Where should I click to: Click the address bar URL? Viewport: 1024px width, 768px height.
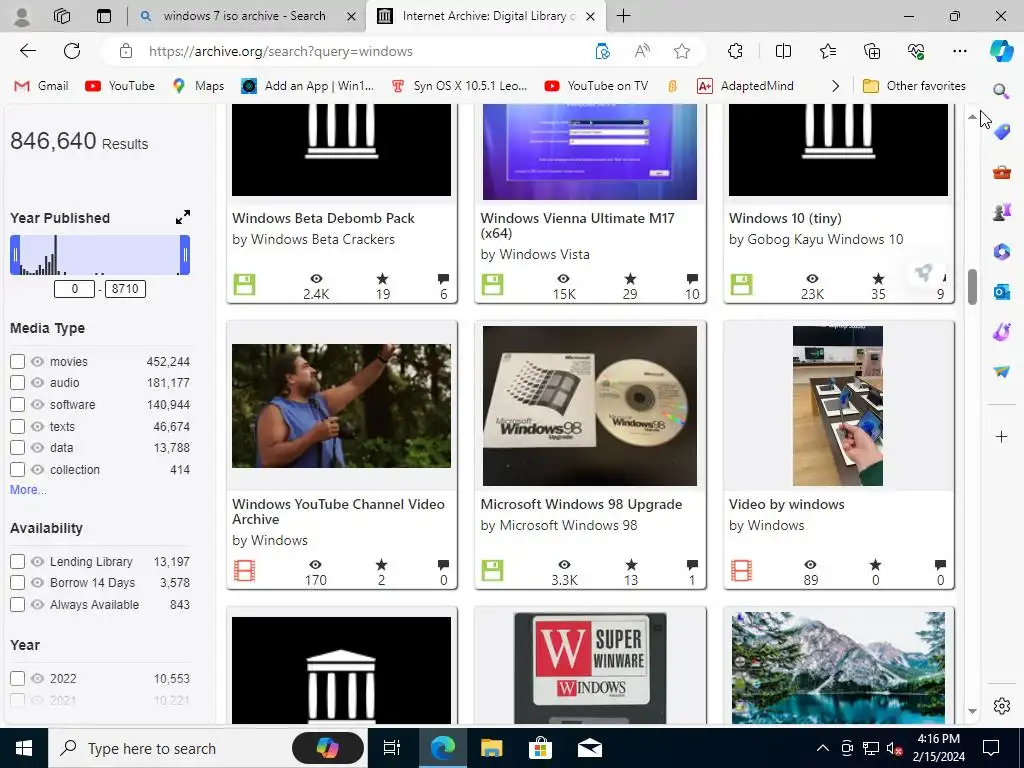pos(281,51)
